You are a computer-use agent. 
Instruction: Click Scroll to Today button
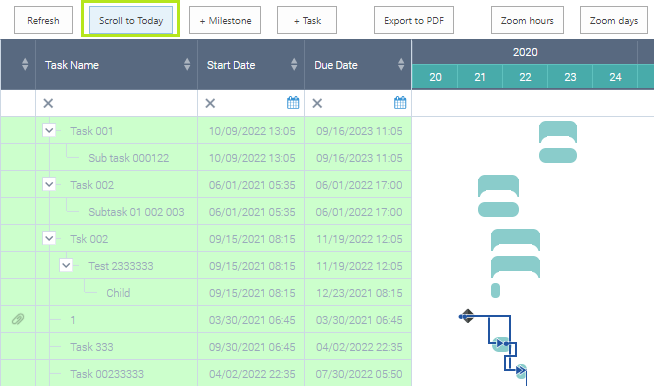tap(131, 20)
